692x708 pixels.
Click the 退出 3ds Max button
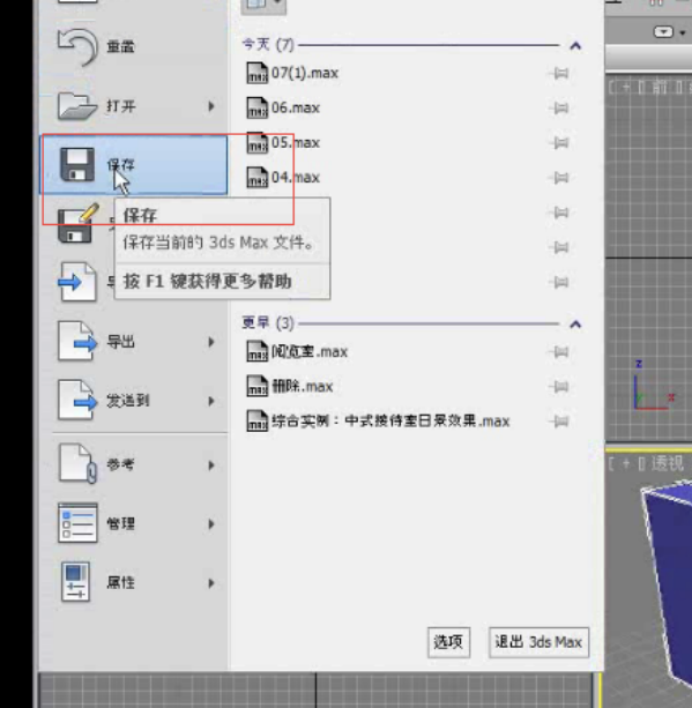pyautogui.click(x=539, y=642)
